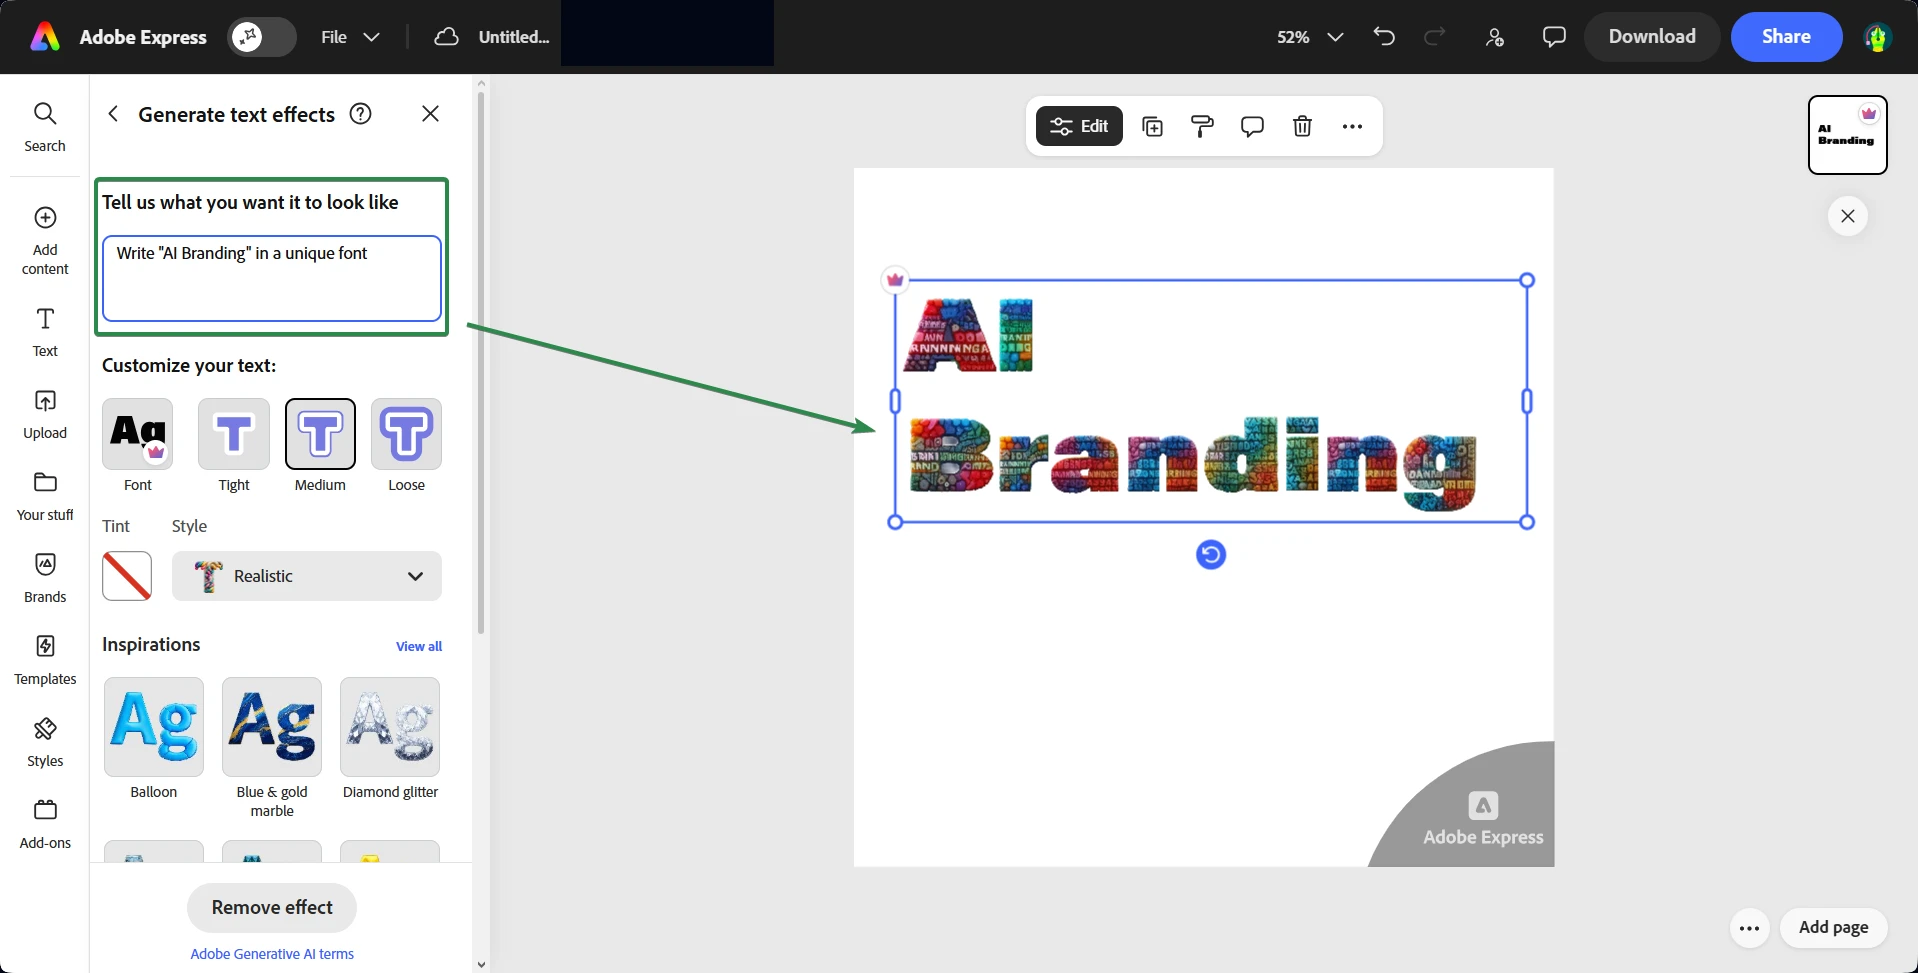
Task: Click the premium crown badge on canvas text
Action: (895, 280)
